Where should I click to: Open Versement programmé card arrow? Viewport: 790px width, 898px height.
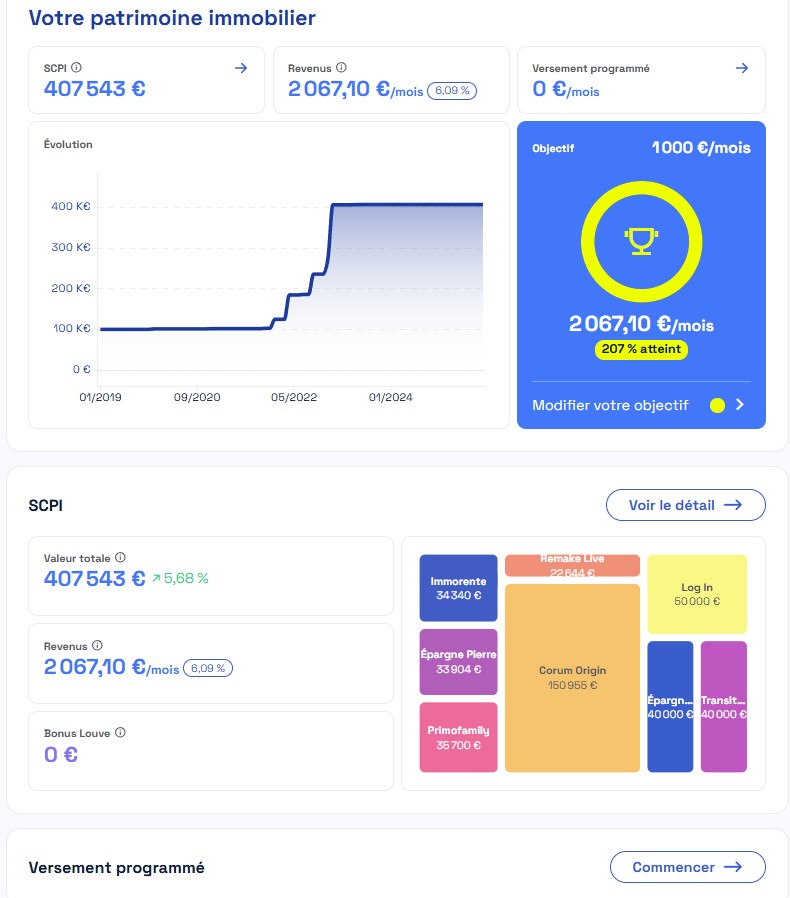[x=742, y=68]
